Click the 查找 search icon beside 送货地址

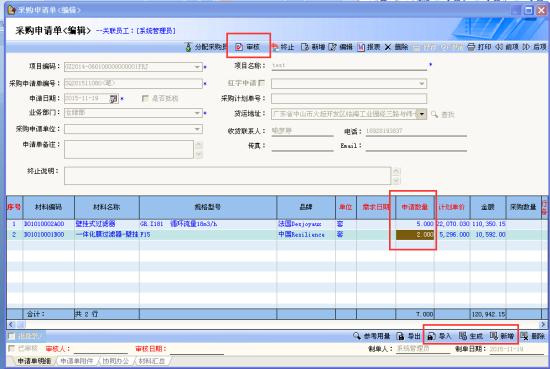(434, 114)
